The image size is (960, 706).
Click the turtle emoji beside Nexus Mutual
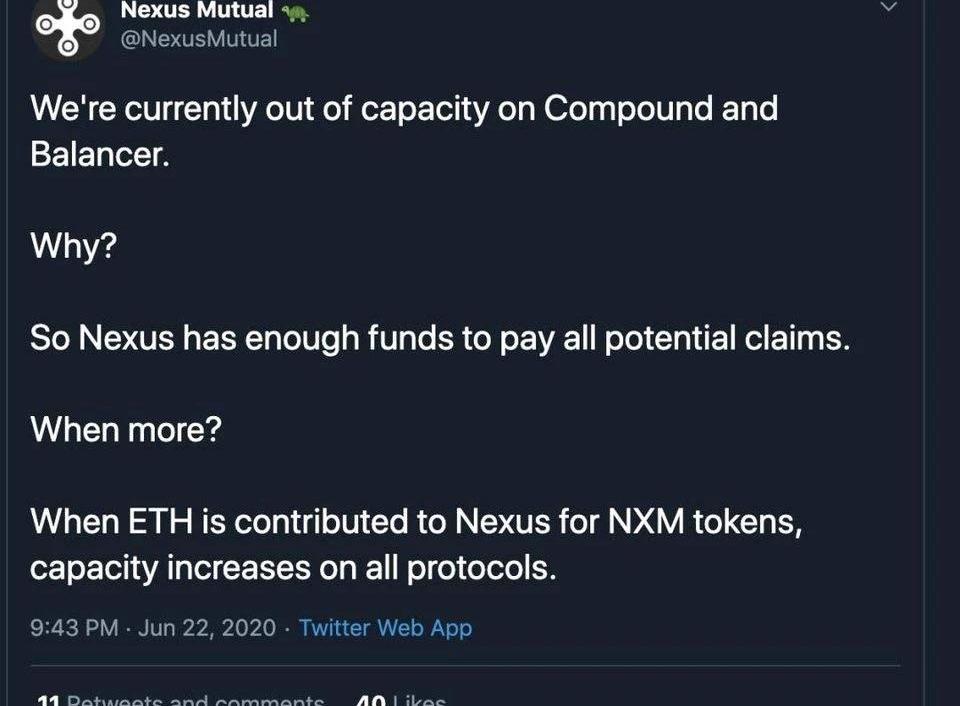tap(295, 13)
